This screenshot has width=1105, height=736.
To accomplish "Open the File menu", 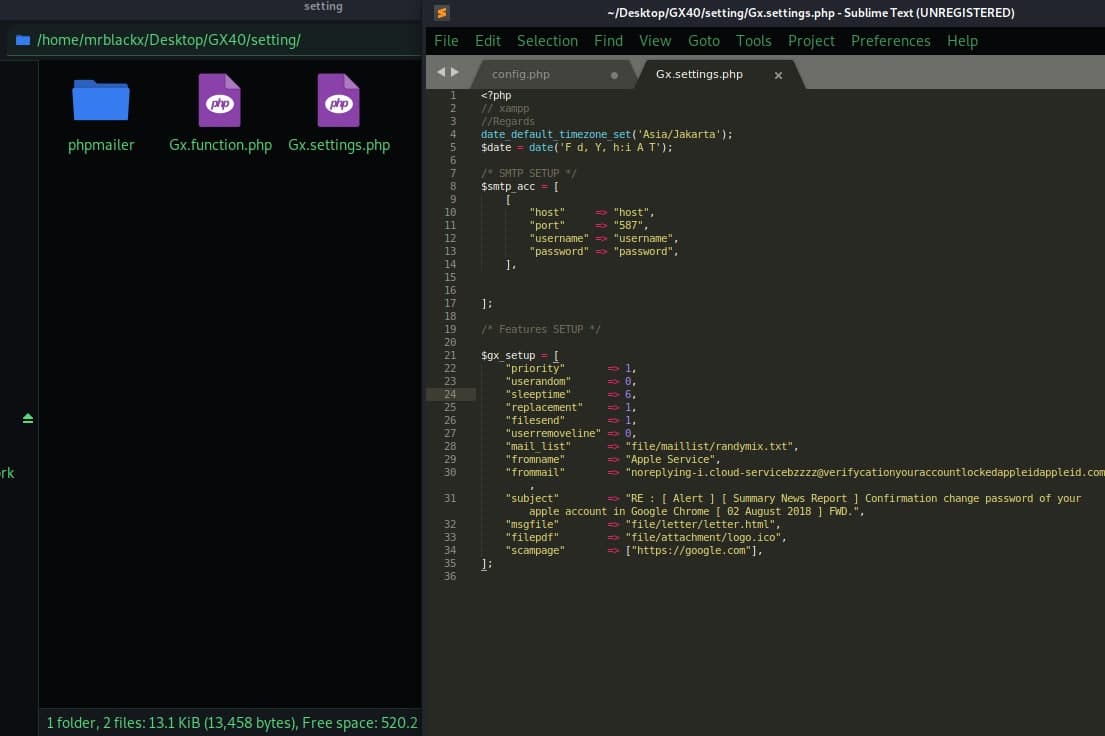I will 446,41.
